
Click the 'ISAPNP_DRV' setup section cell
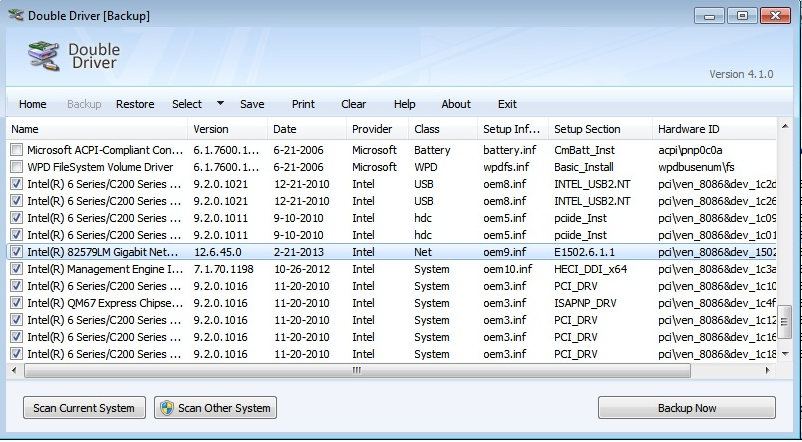[585, 303]
